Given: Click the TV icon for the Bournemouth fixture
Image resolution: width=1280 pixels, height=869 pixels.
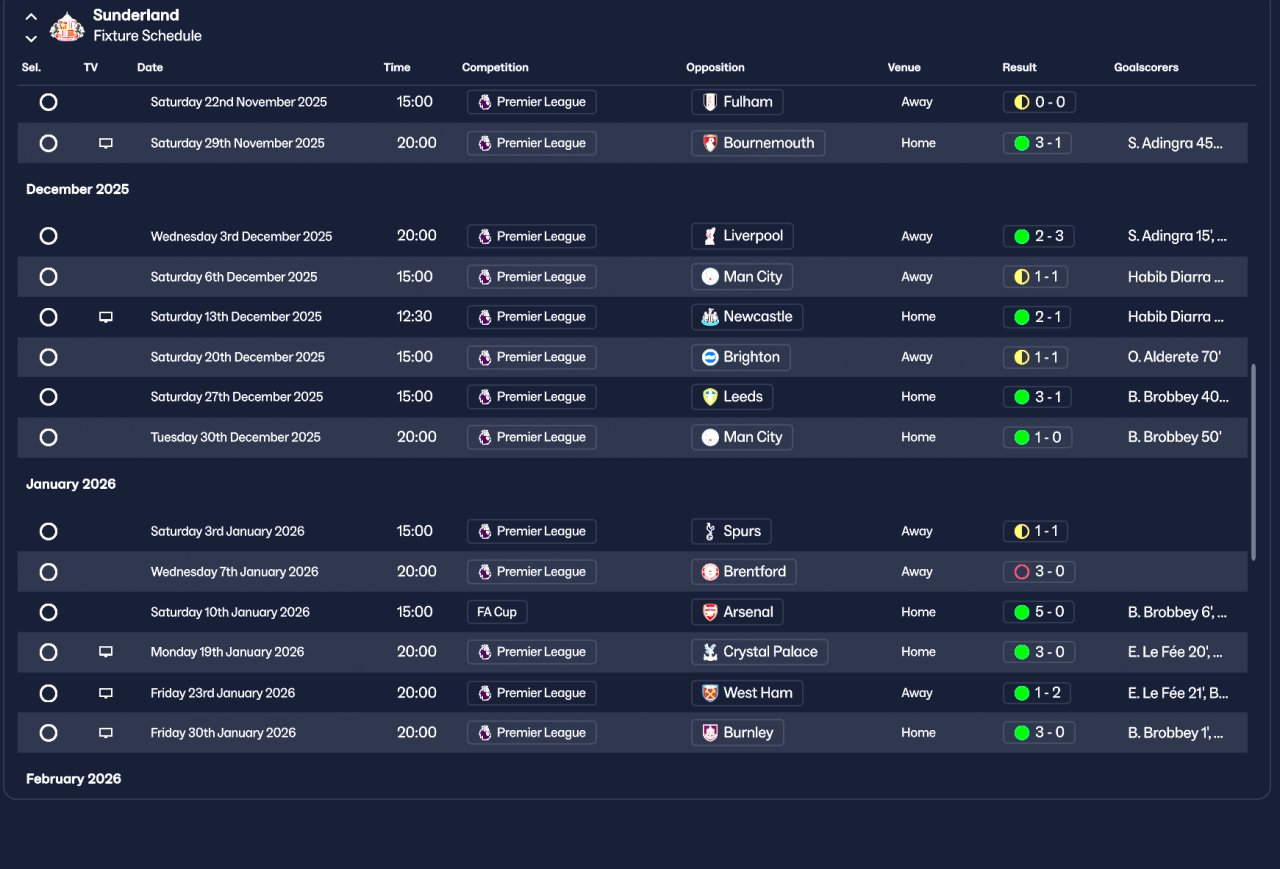Looking at the screenshot, I should (x=106, y=143).
